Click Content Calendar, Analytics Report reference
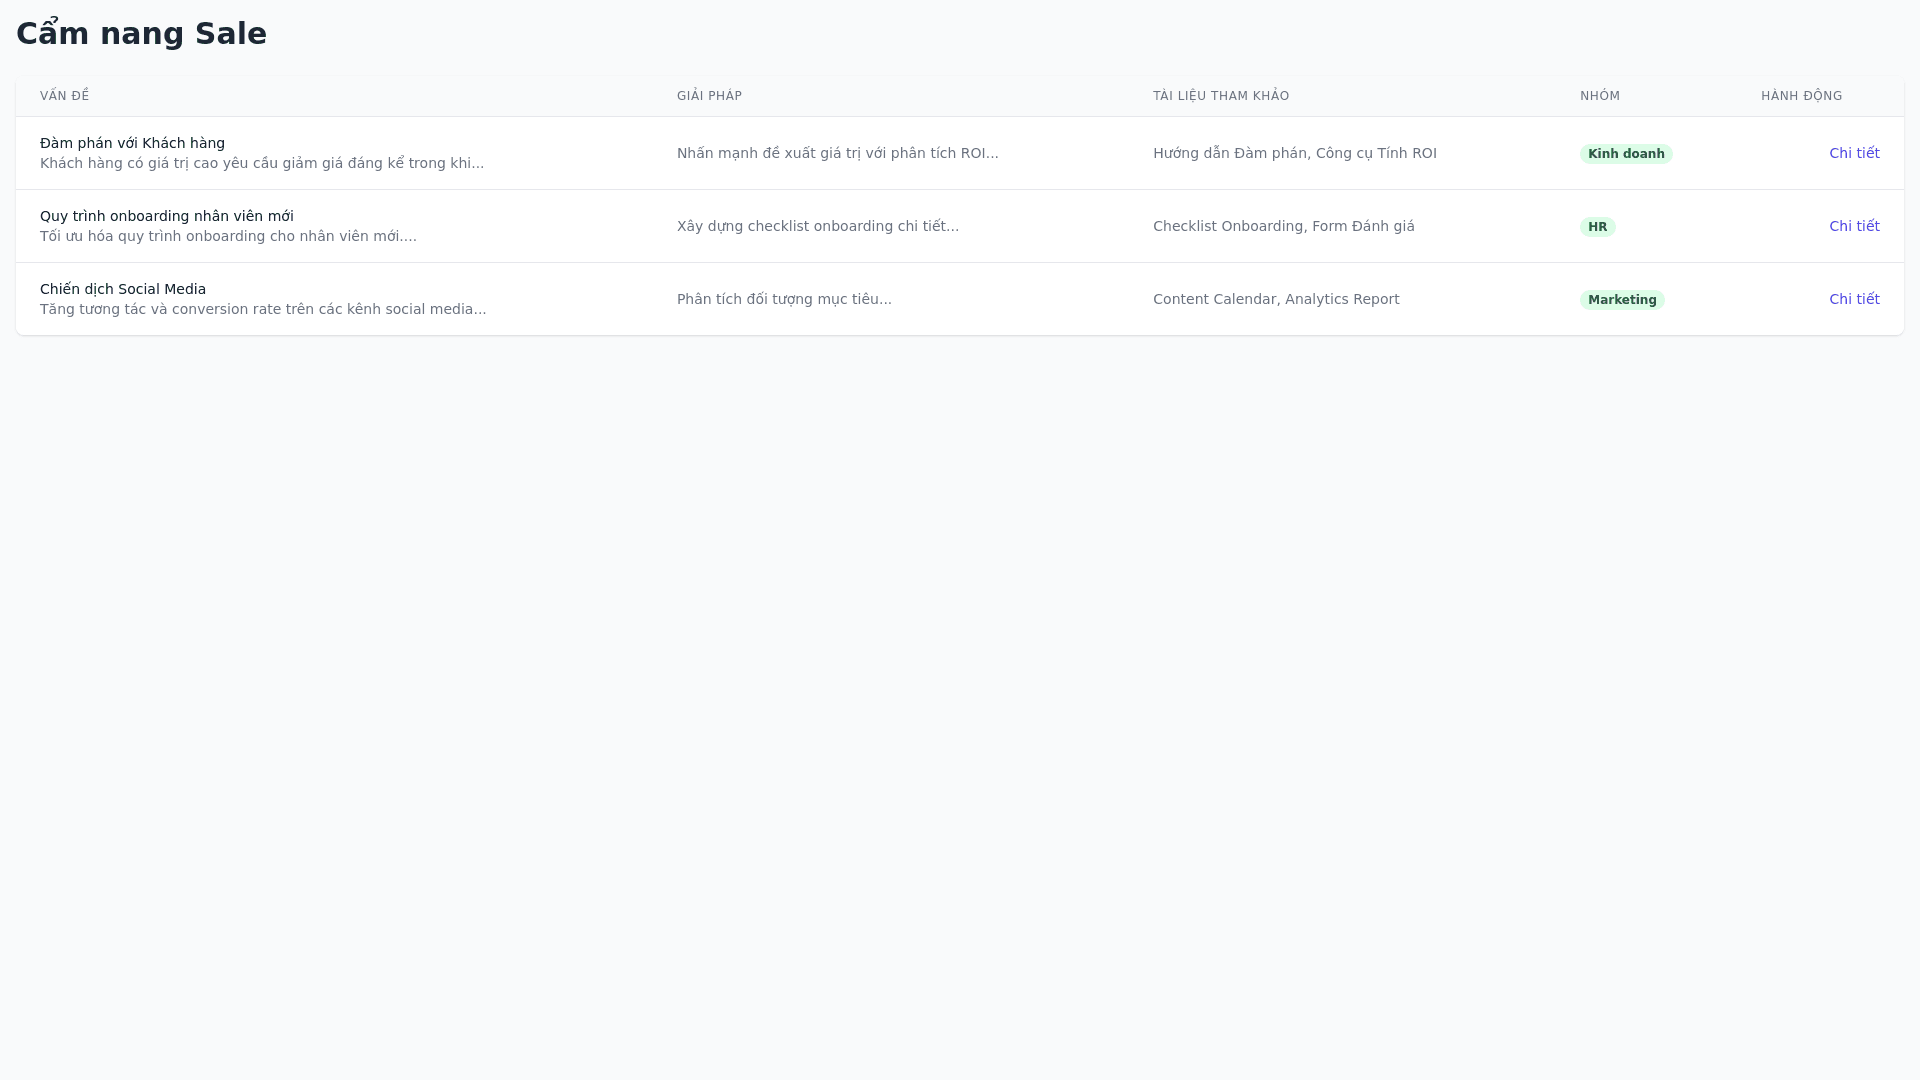This screenshot has width=1920, height=1080. 1275,299
